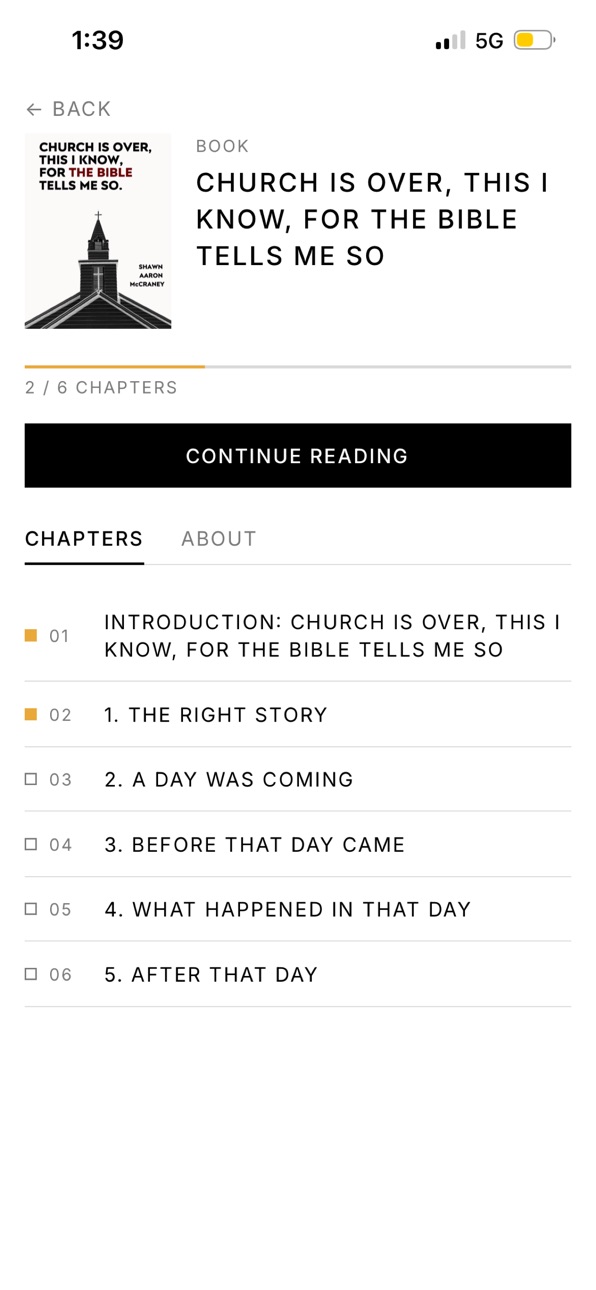Open chapter '2. A Day Was Coming'
The image size is (596, 1290).
[298, 779]
